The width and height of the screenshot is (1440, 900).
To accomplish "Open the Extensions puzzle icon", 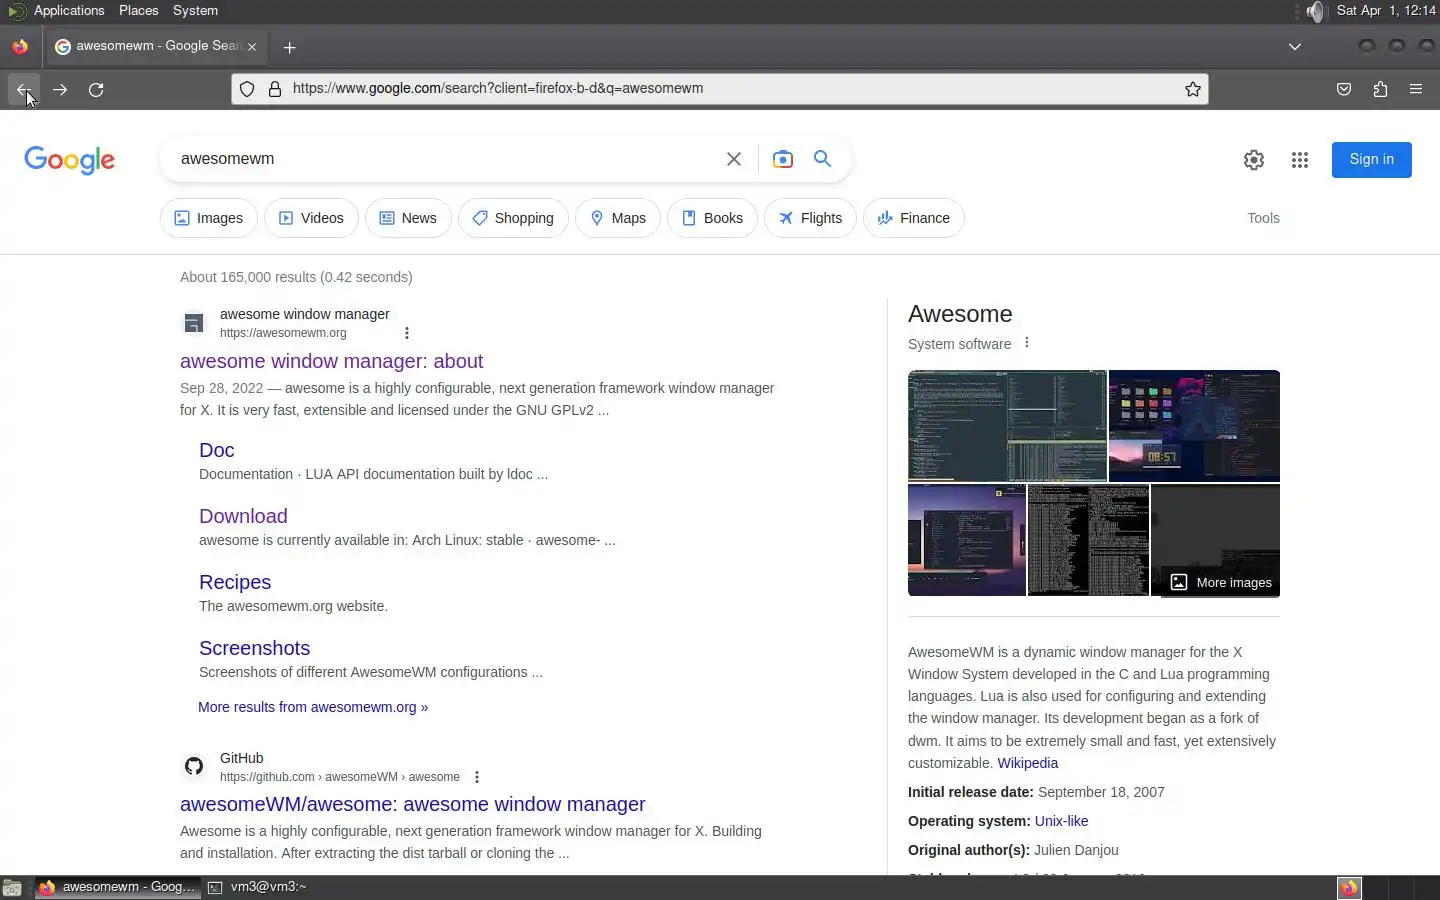I will point(1380,89).
